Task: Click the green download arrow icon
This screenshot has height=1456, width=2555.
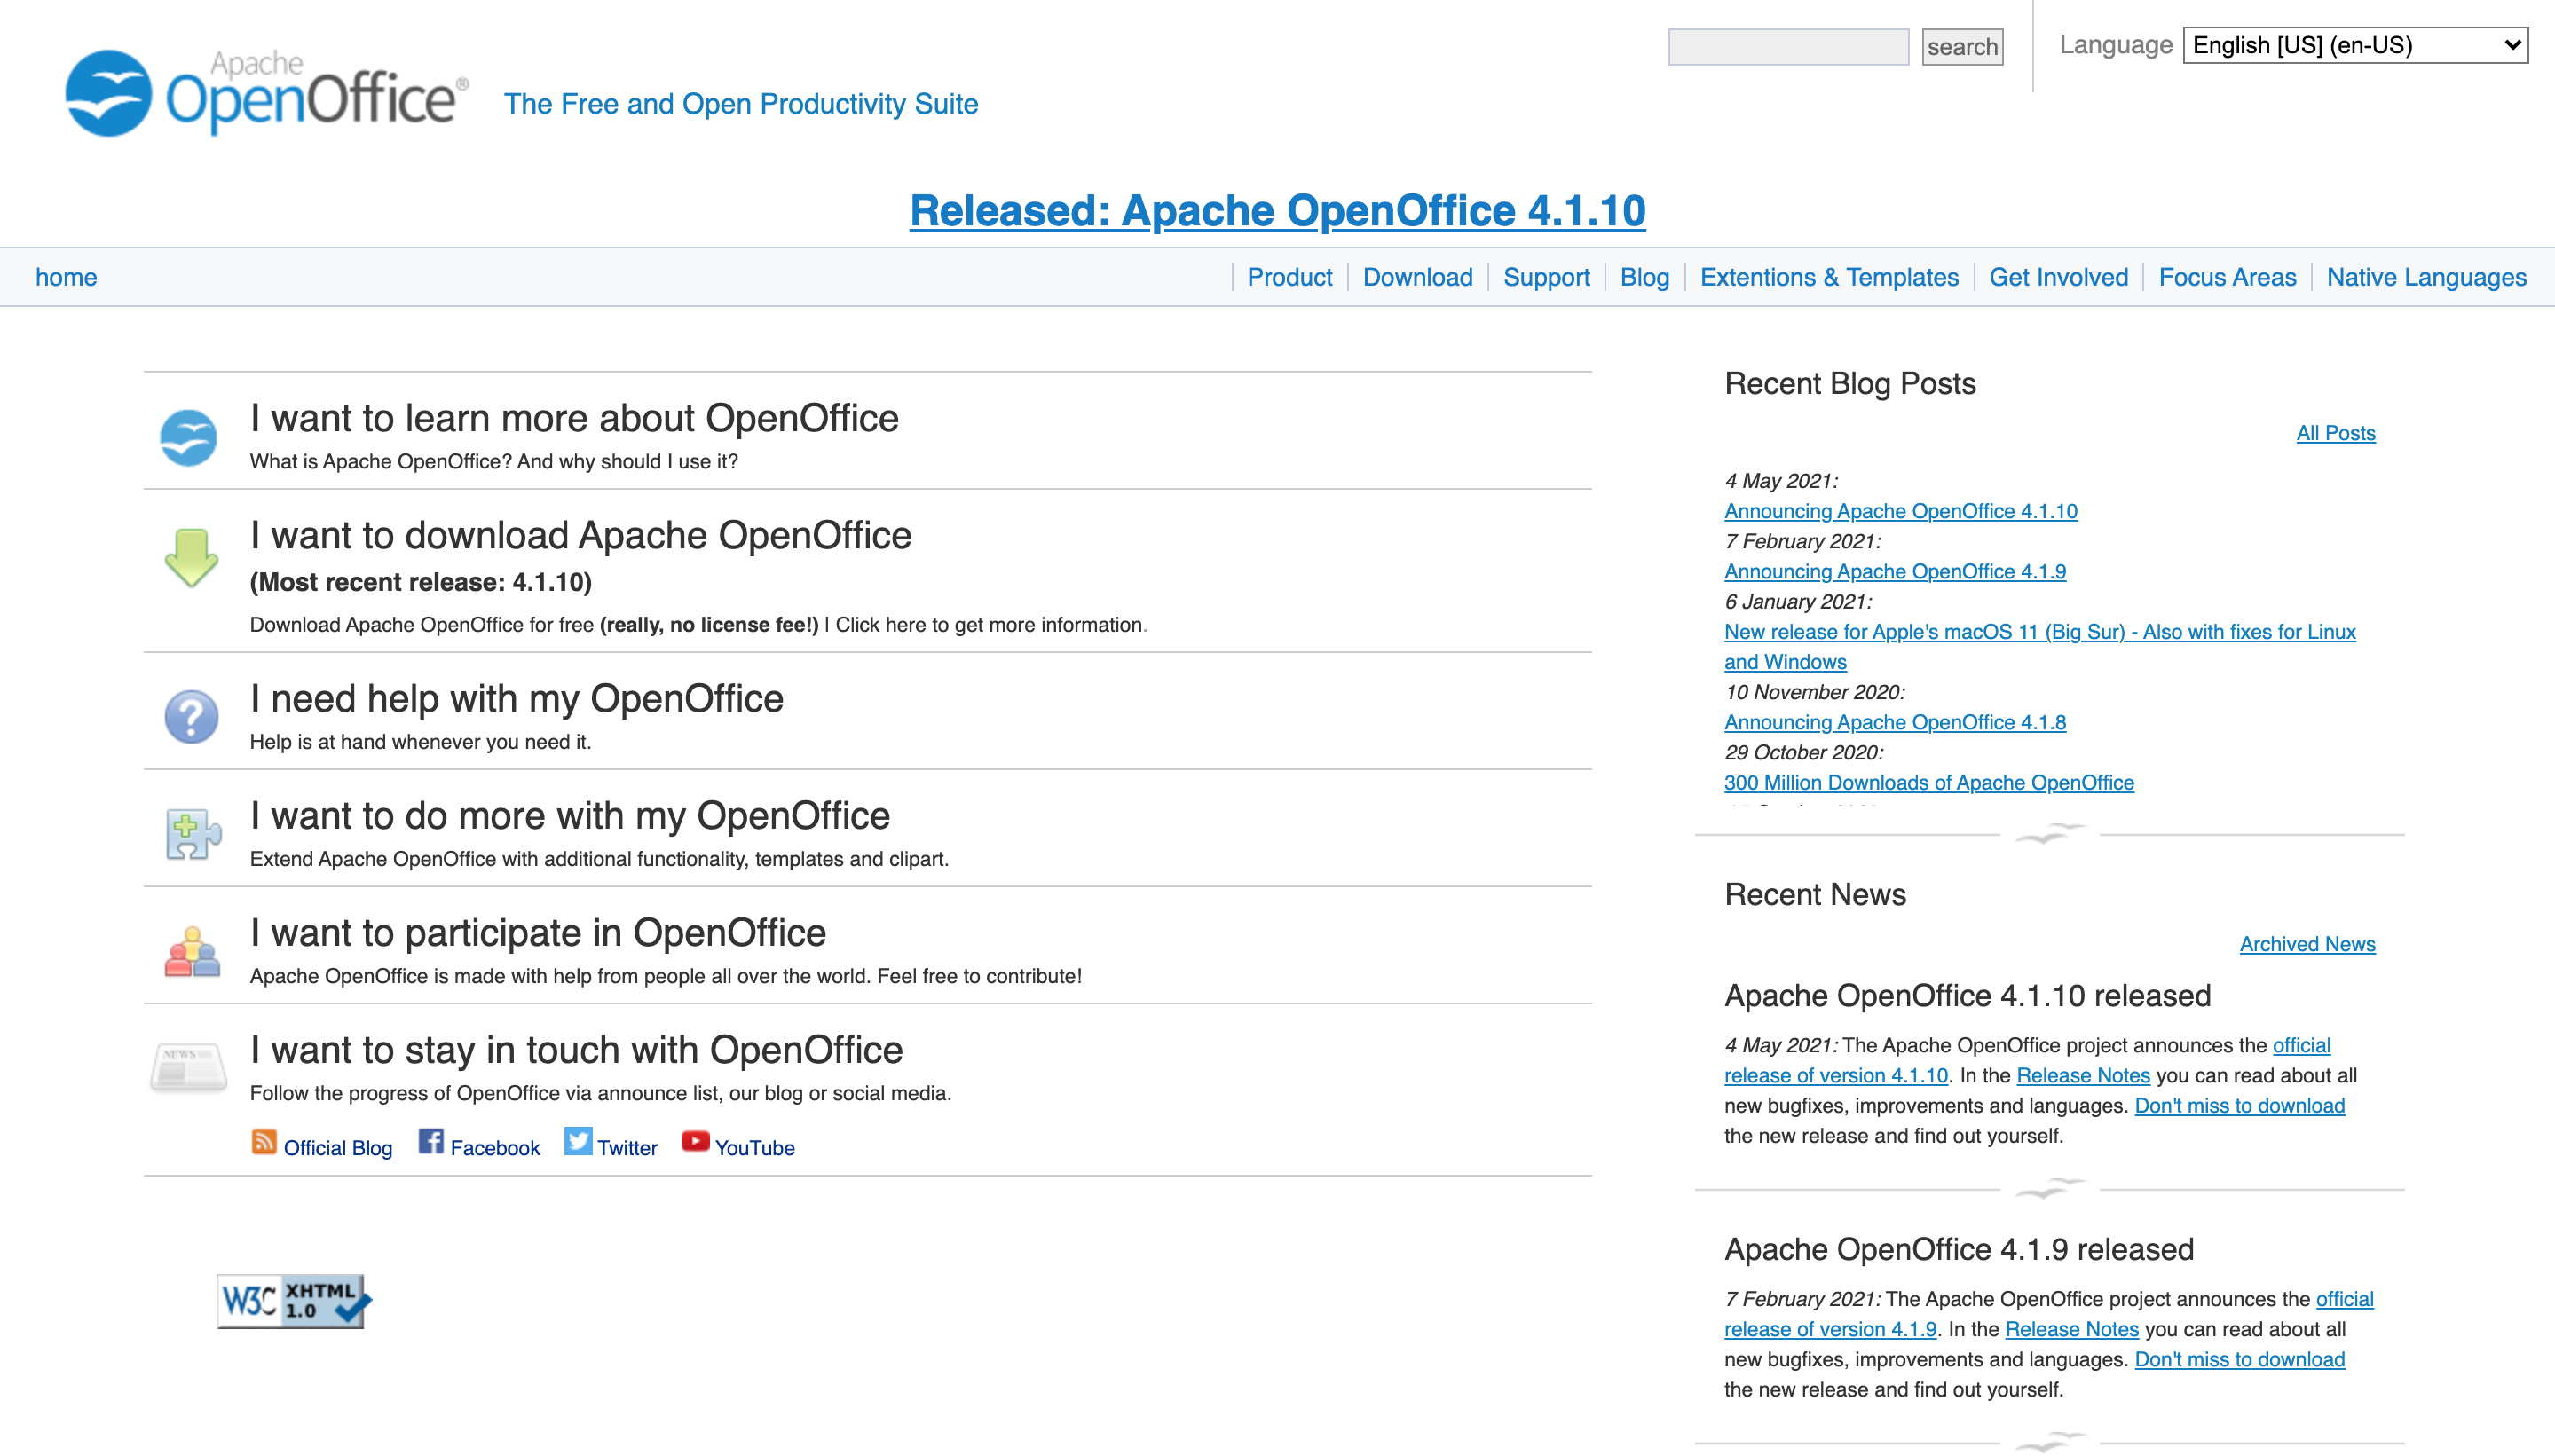Action: (190, 557)
